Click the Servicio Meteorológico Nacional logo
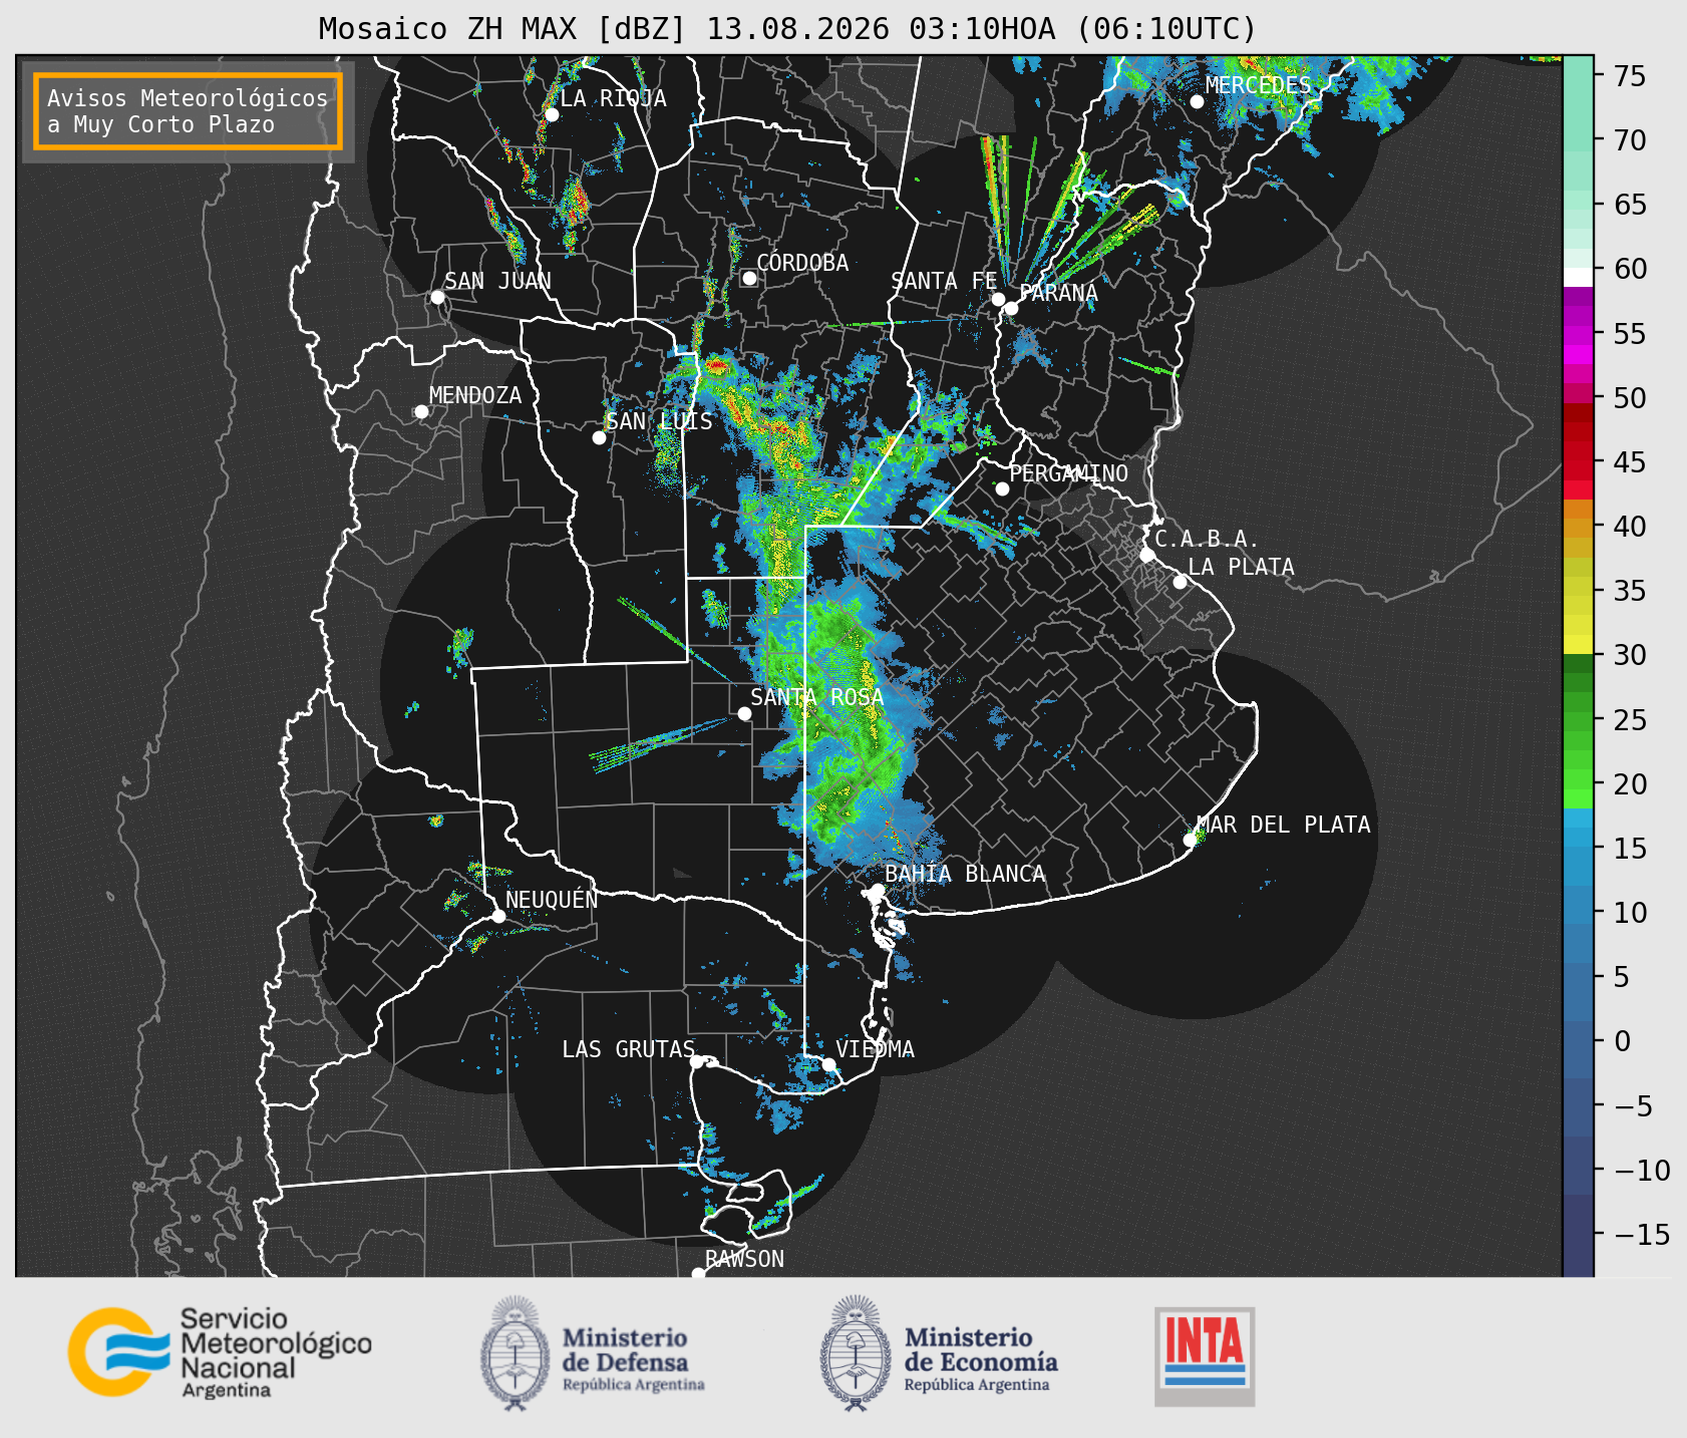Image resolution: width=1687 pixels, height=1438 pixels. 220,1353
